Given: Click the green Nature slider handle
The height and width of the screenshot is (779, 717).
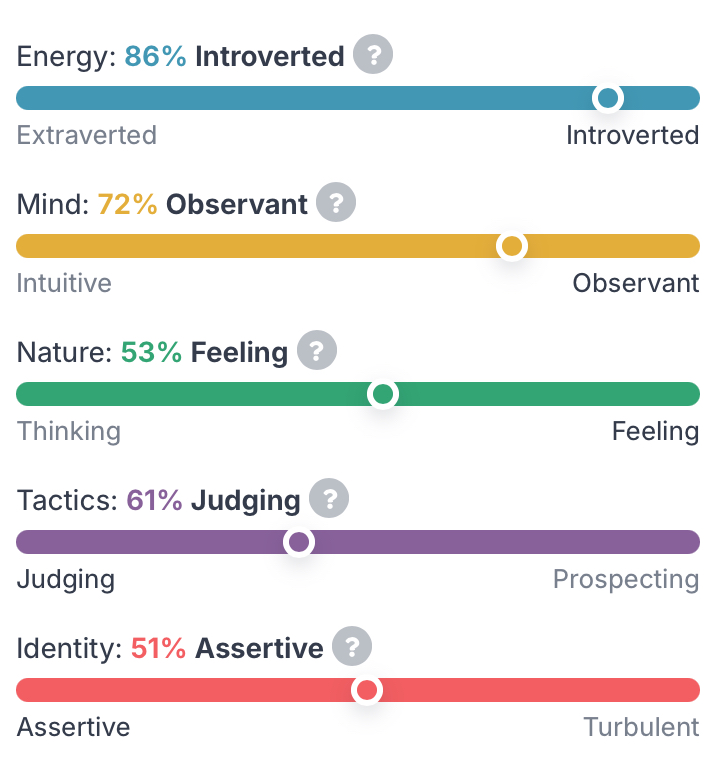Looking at the screenshot, I should [382, 394].
